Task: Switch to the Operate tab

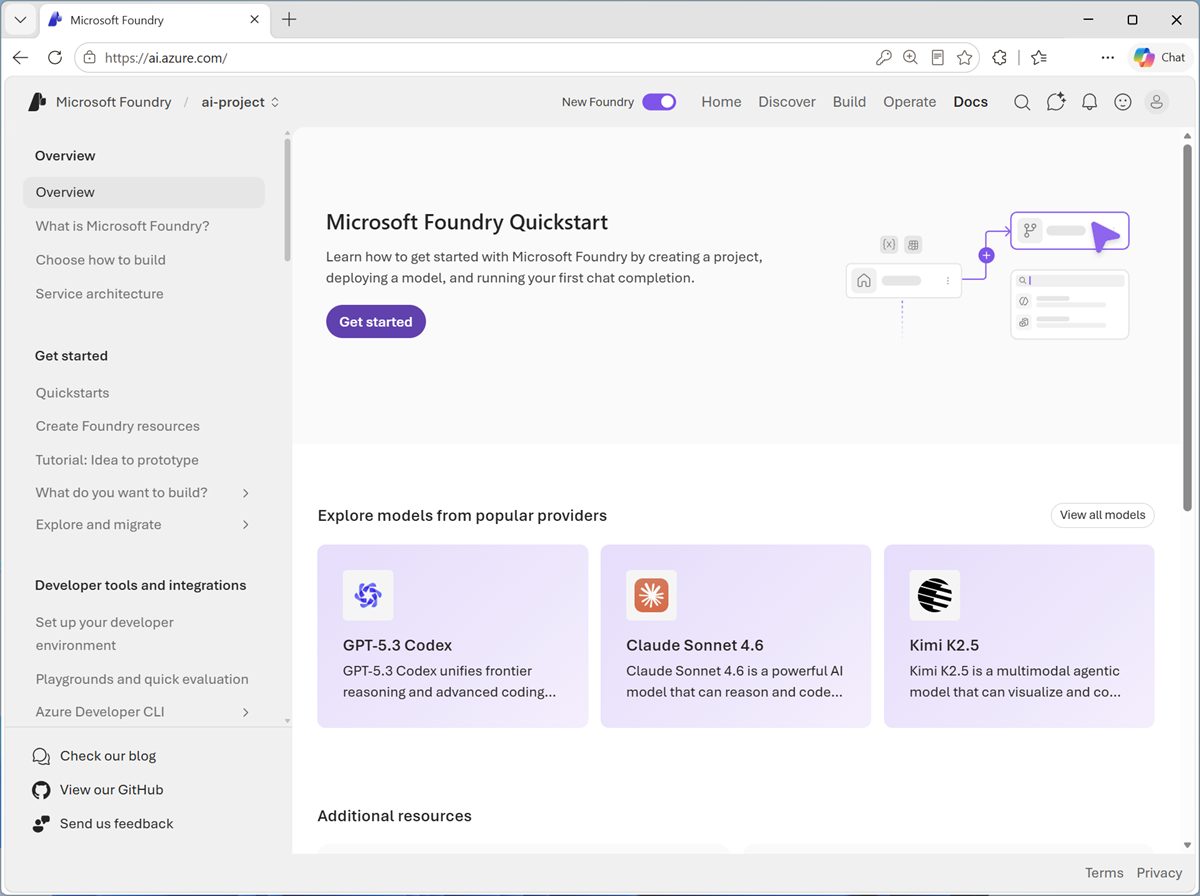Action: coord(910,102)
